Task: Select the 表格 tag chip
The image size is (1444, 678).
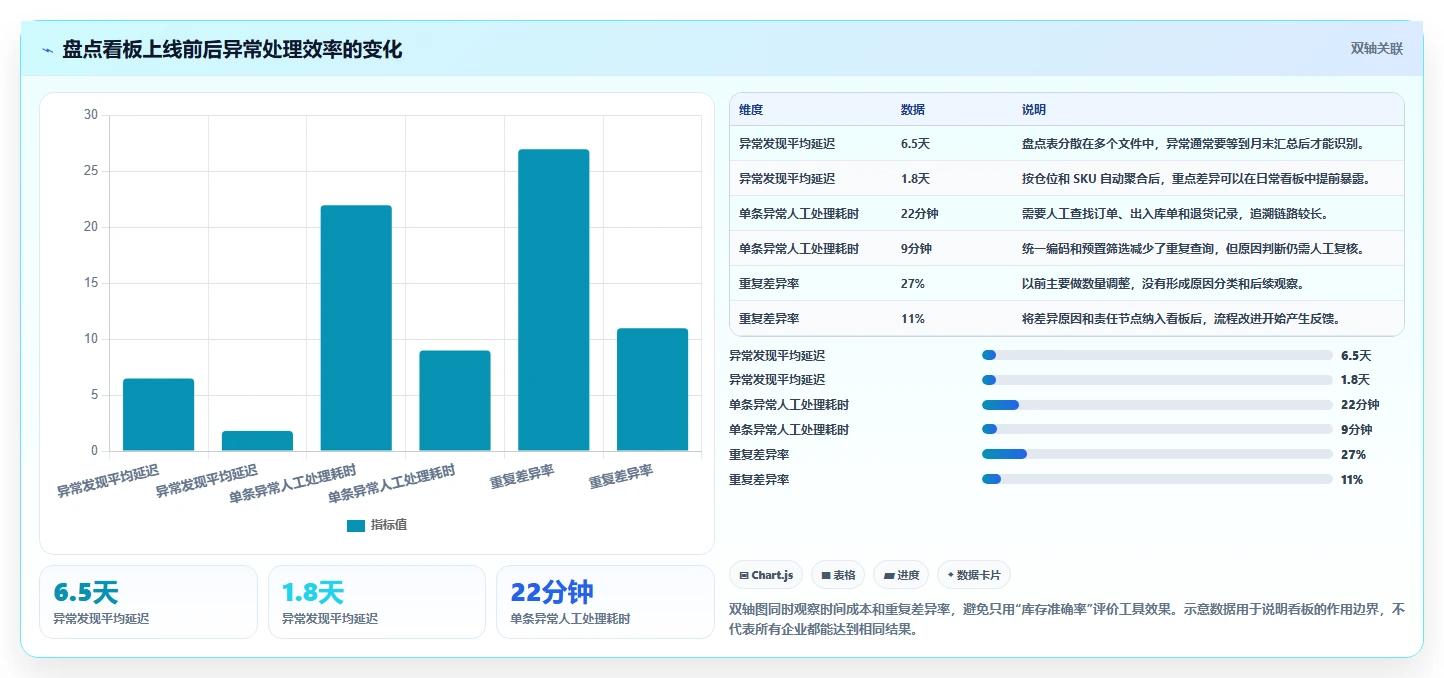Action: (x=838, y=575)
